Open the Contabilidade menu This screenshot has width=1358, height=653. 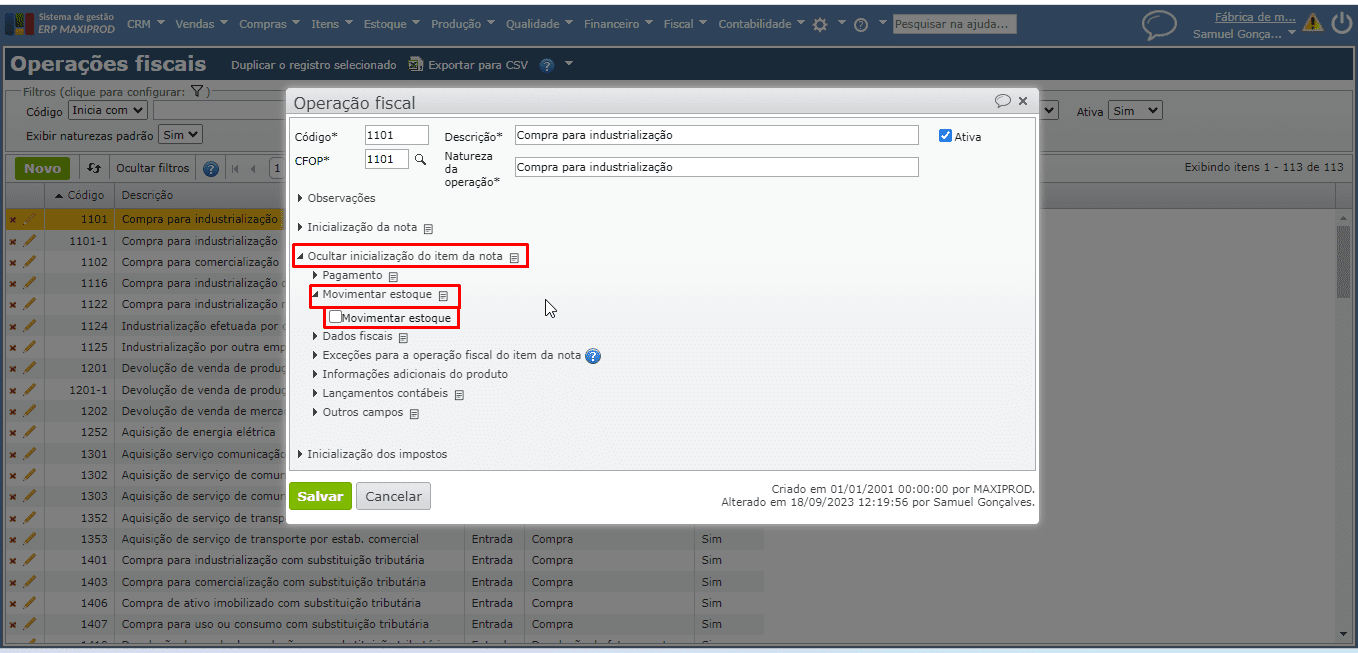(761, 24)
